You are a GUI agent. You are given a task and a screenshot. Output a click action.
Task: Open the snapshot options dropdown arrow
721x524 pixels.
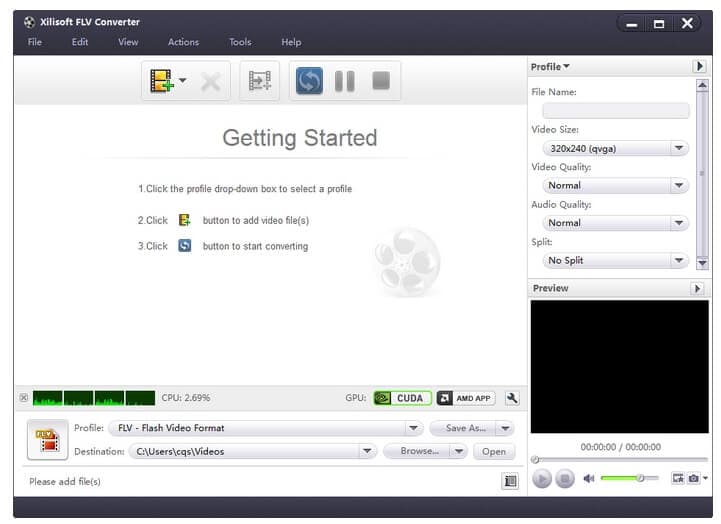point(705,478)
